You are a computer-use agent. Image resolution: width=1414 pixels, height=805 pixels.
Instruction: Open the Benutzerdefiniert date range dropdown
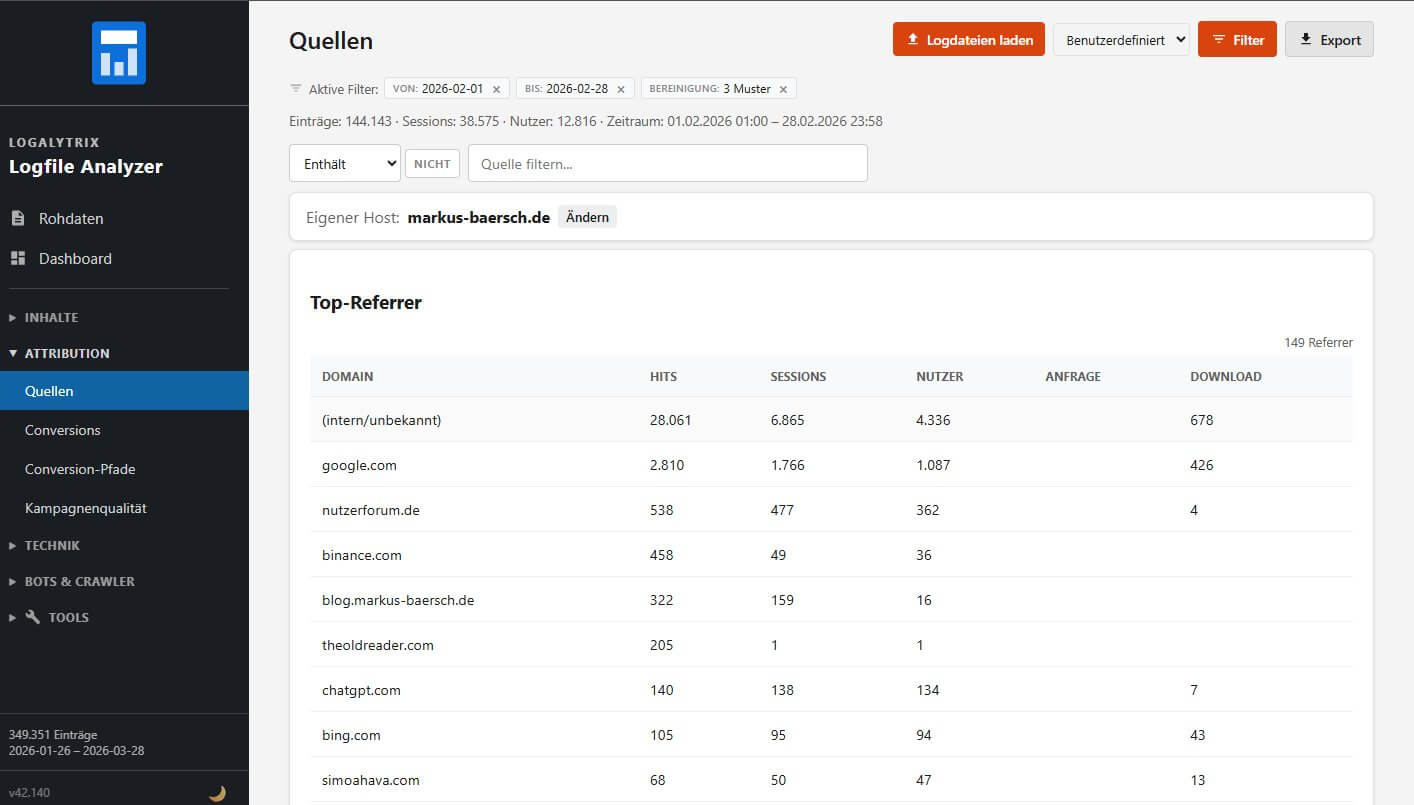click(x=1120, y=40)
